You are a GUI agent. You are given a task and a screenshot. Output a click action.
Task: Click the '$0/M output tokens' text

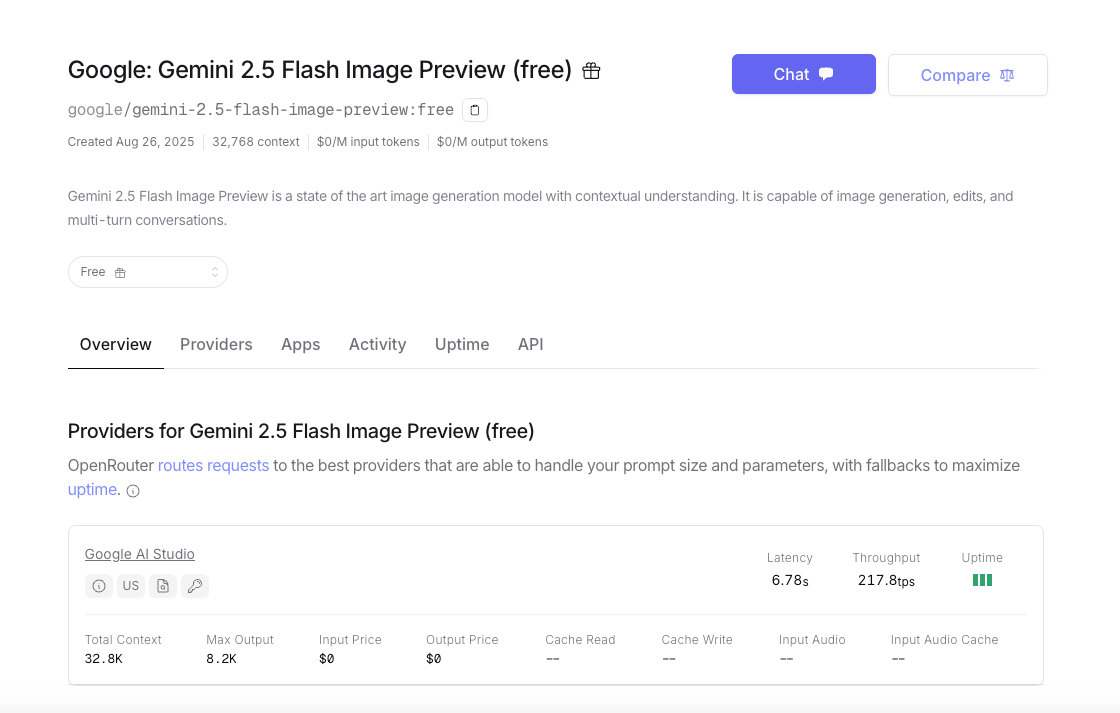coord(493,142)
